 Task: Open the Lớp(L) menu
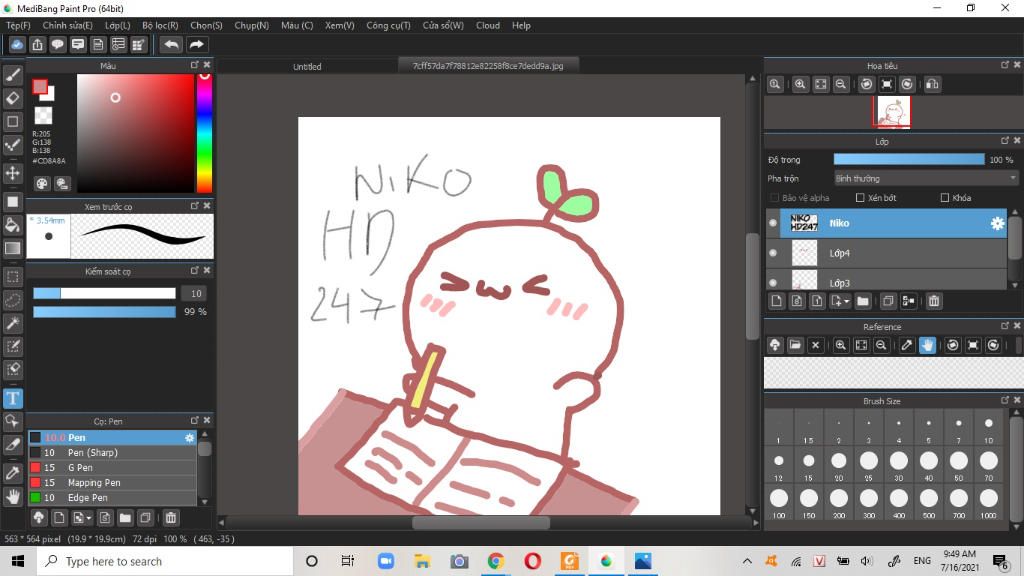[x=118, y=25]
